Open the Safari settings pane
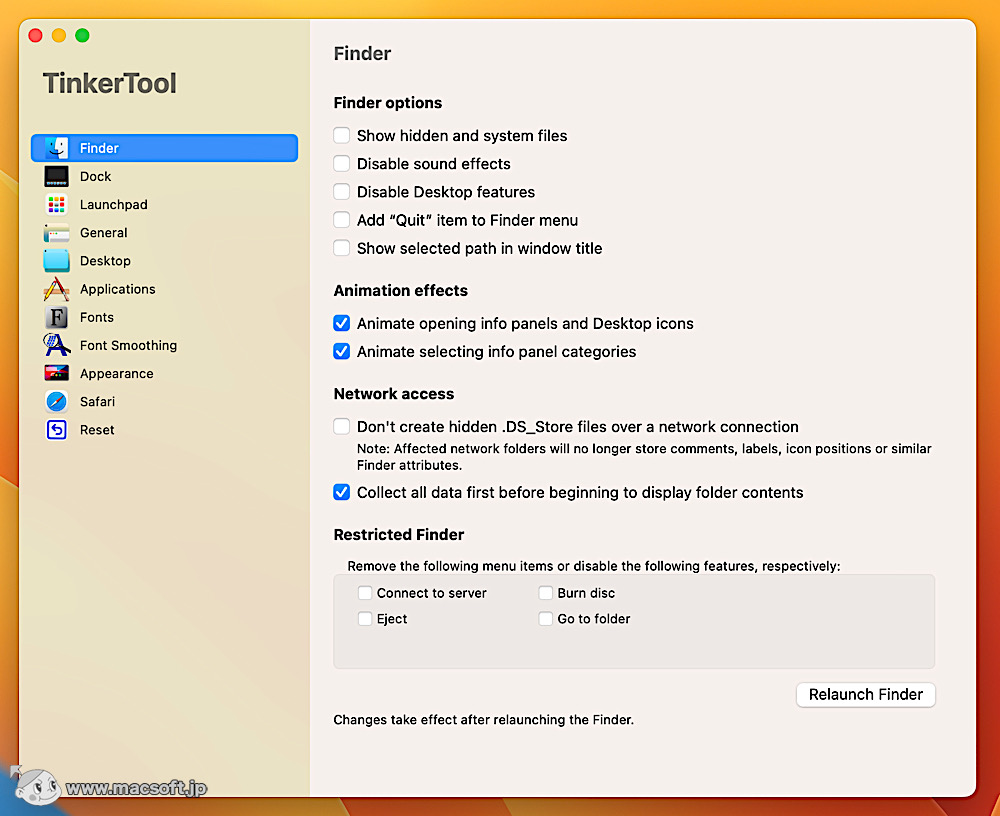This screenshot has width=1000, height=816. pyautogui.click(x=97, y=401)
